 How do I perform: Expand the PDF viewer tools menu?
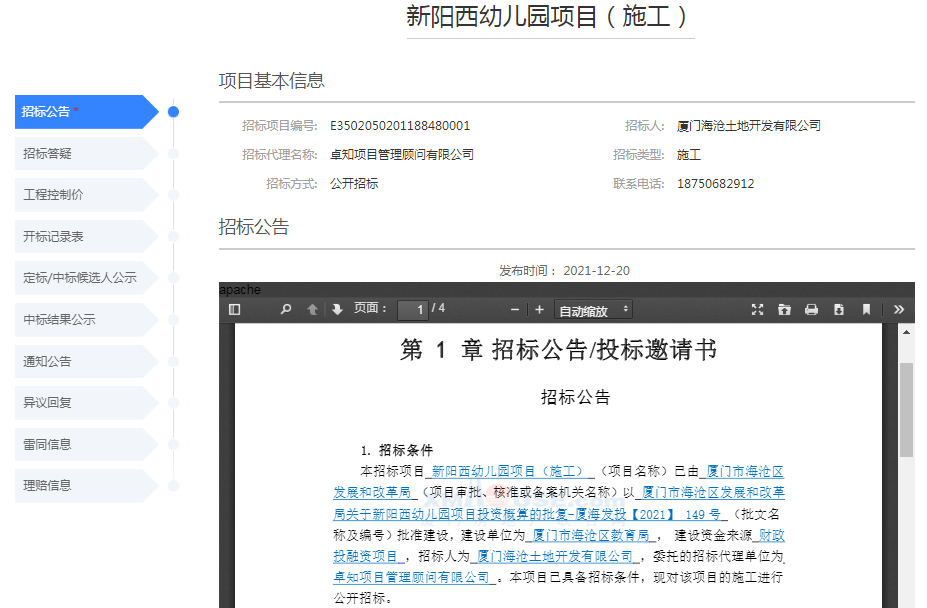(x=898, y=310)
